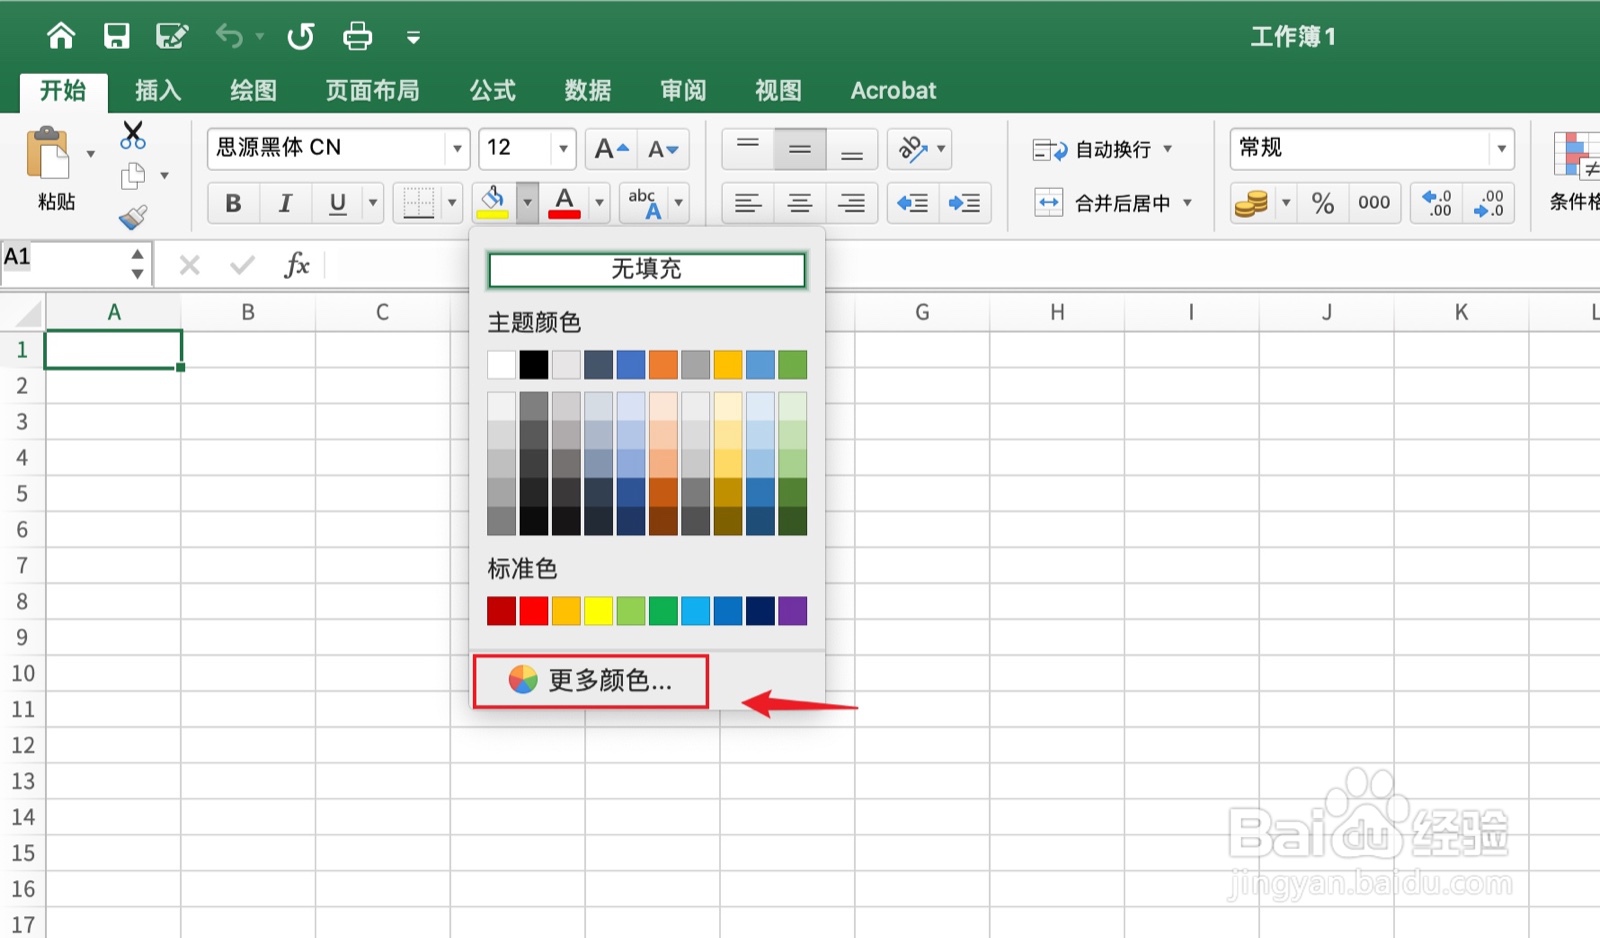Align text to the top
The height and width of the screenshot is (938, 1600).
pyautogui.click(x=748, y=149)
